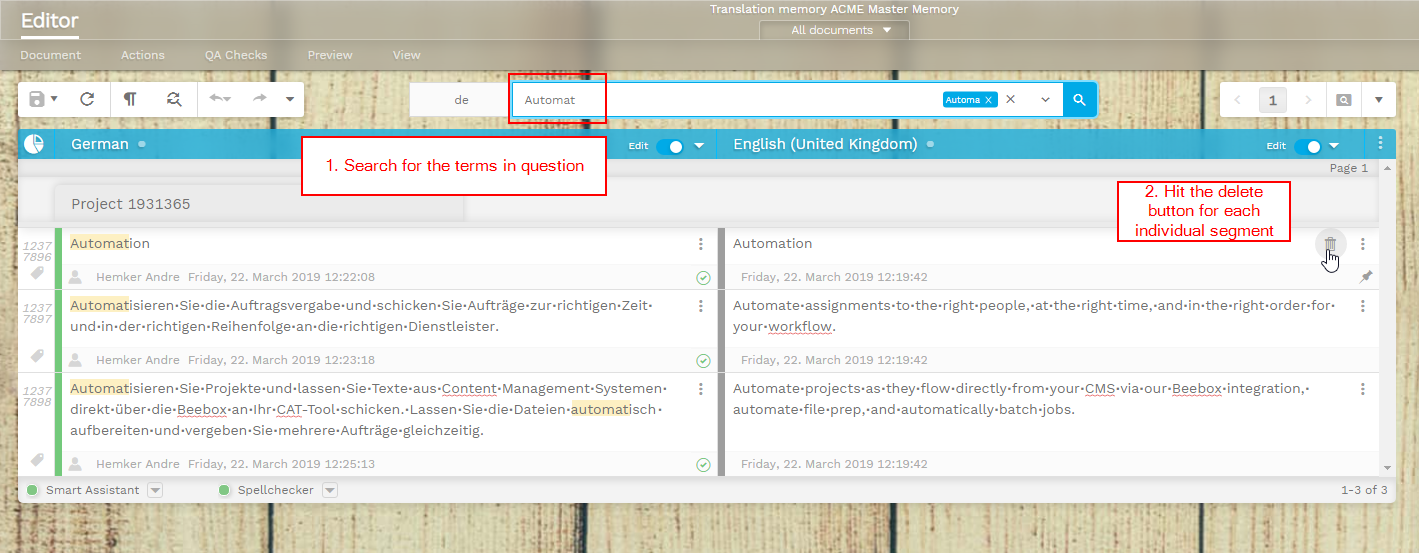Open the All documents dropdown
Screen dimensions: 1419x553
833,30
